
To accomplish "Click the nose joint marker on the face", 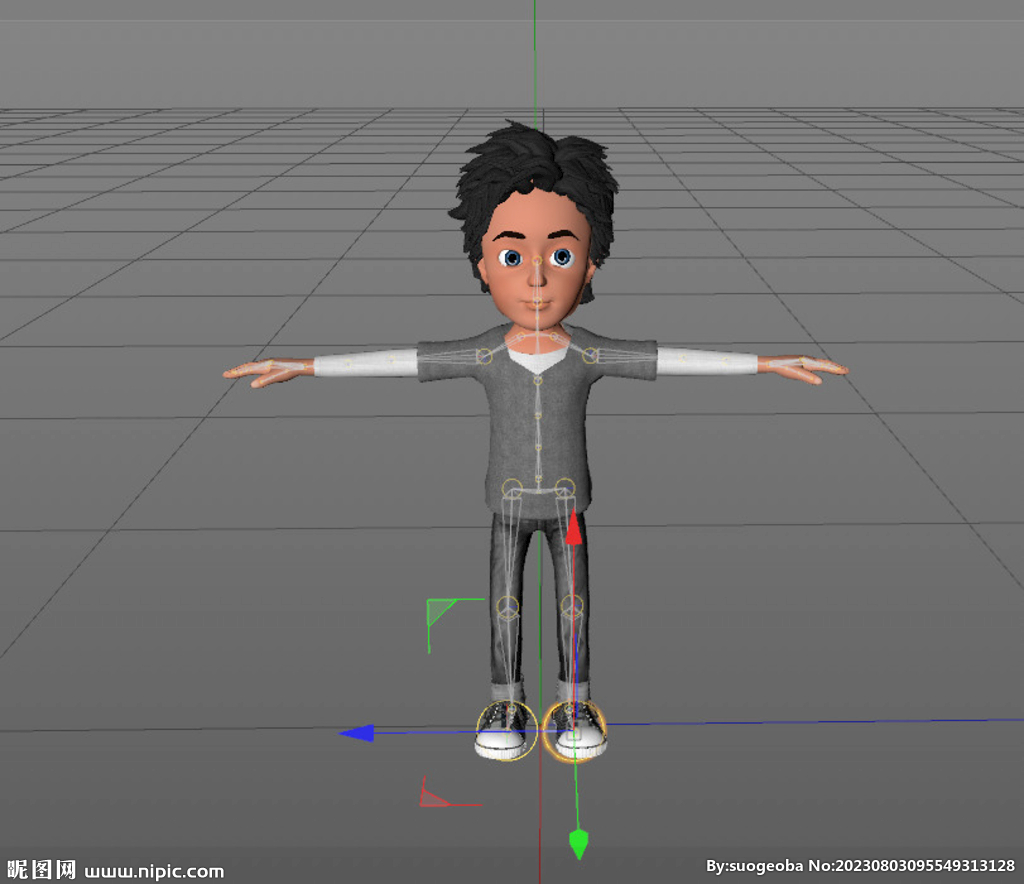I will click(x=537, y=261).
